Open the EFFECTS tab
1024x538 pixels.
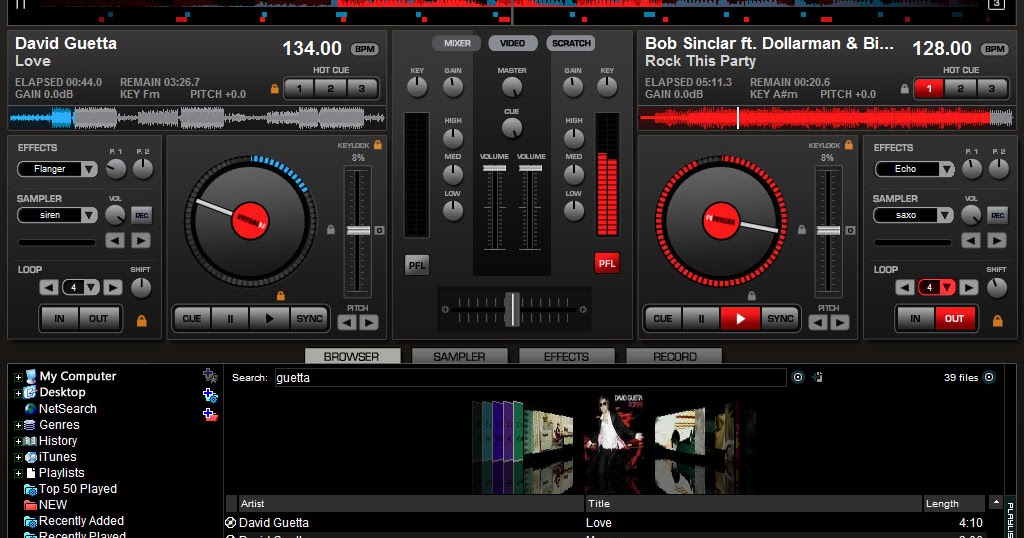coord(566,356)
